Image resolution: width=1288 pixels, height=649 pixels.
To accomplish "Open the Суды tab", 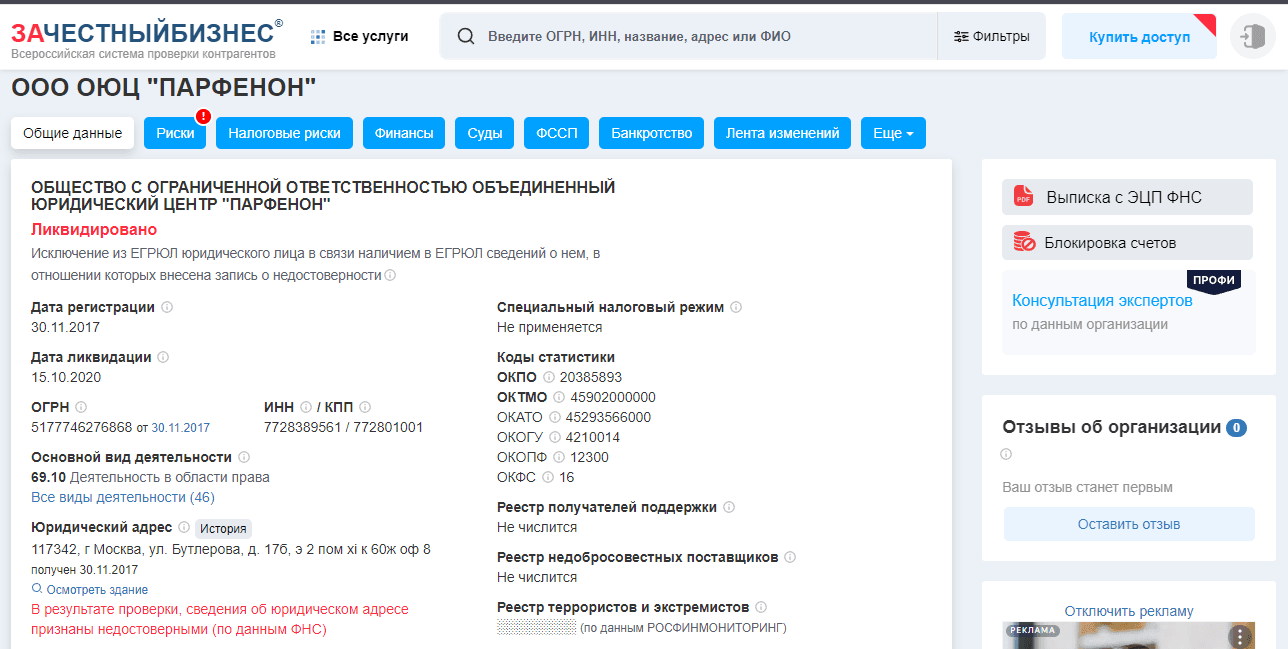I will point(484,132).
